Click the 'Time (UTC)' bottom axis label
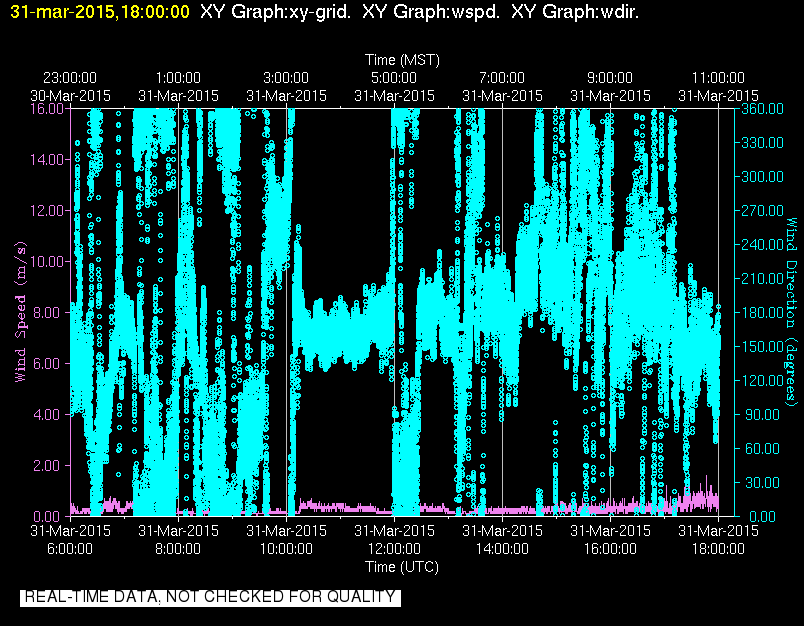The width and height of the screenshot is (804, 626). point(402,567)
